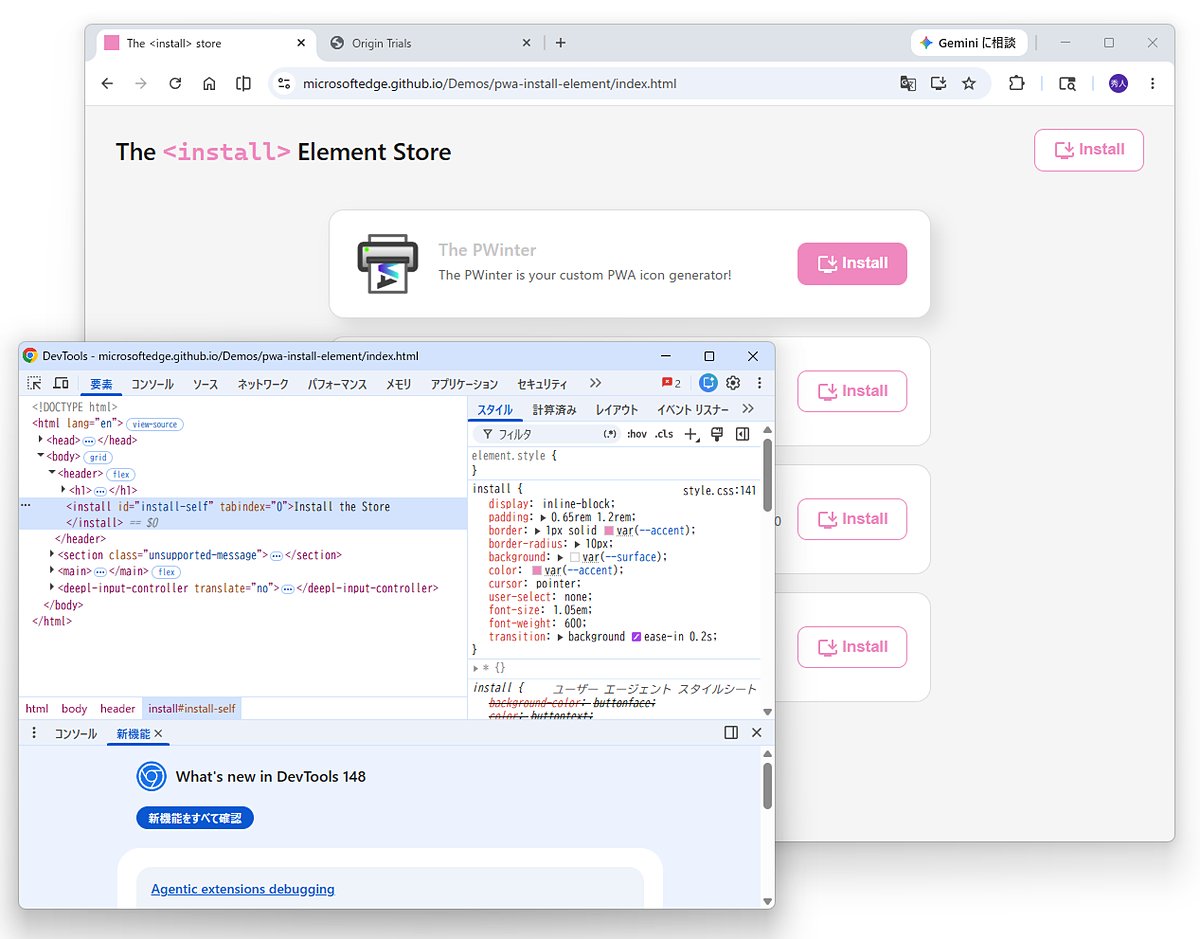Expand the main element node
This screenshot has height=939, width=1200.
pos(52,571)
